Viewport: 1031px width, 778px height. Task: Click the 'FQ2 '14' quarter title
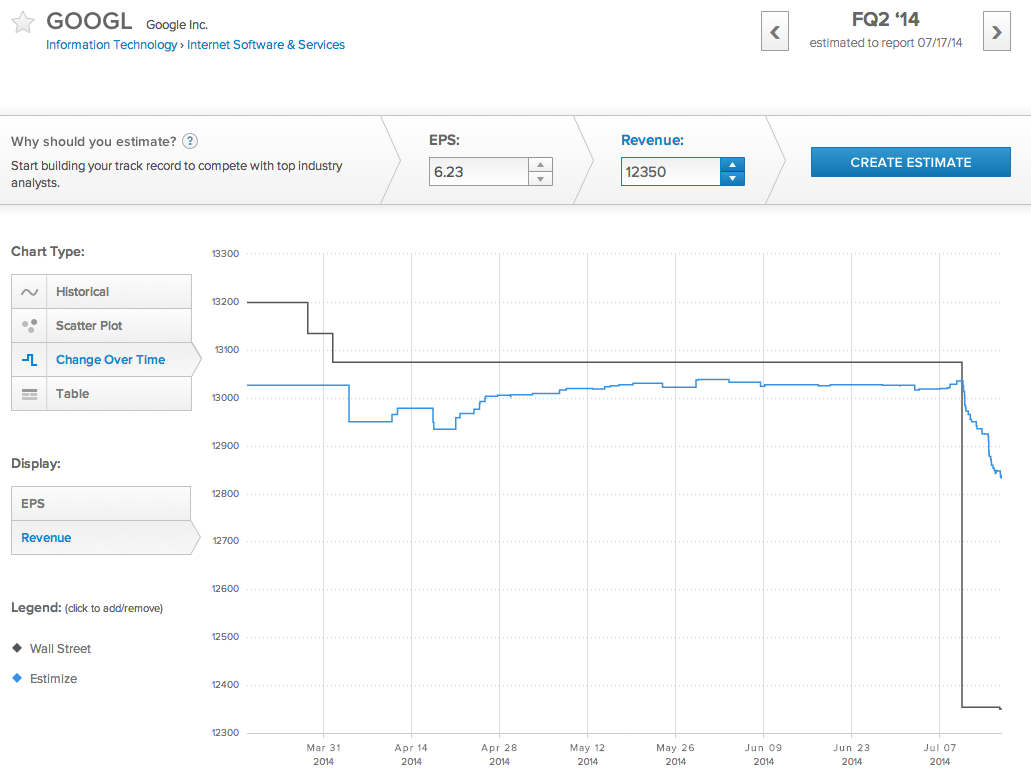point(886,20)
